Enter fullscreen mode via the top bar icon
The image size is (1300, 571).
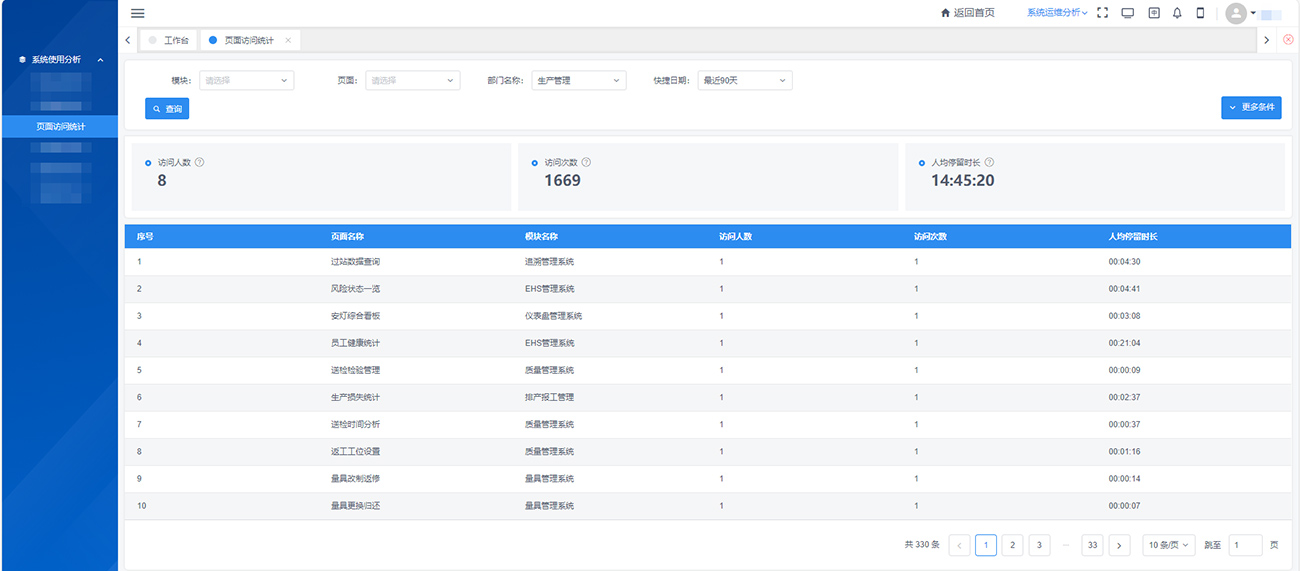[x=1102, y=13]
